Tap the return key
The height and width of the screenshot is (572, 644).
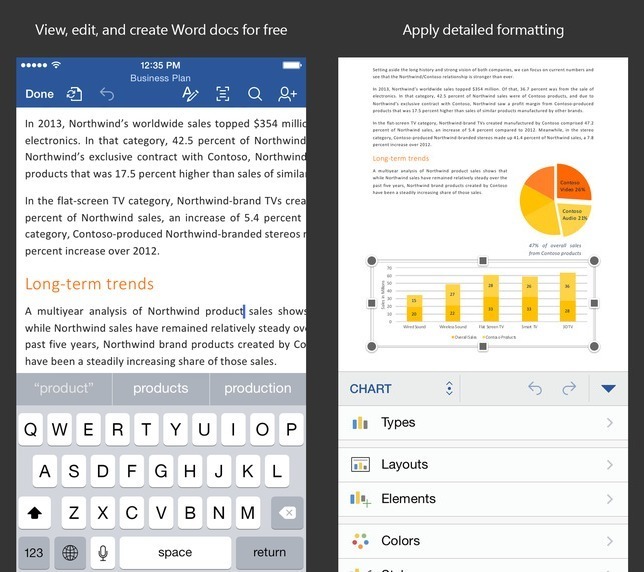(x=269, y=553)
